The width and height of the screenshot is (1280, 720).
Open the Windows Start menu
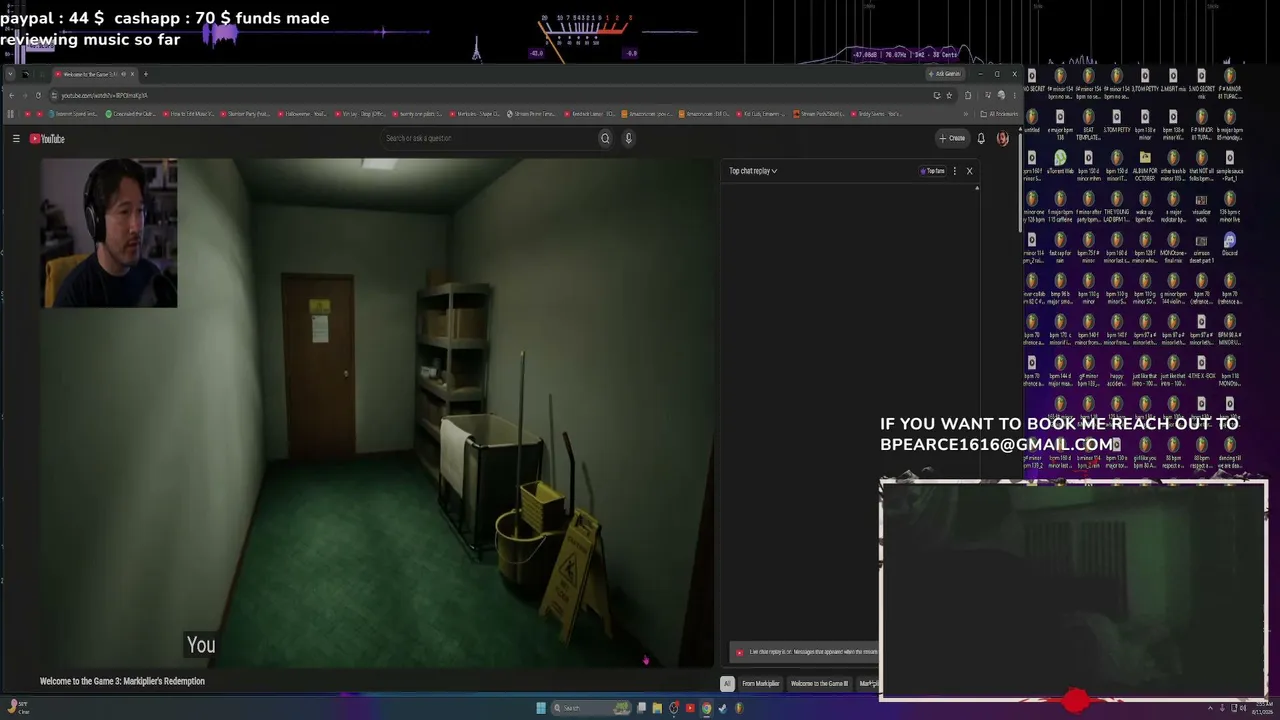pos(541,708)
